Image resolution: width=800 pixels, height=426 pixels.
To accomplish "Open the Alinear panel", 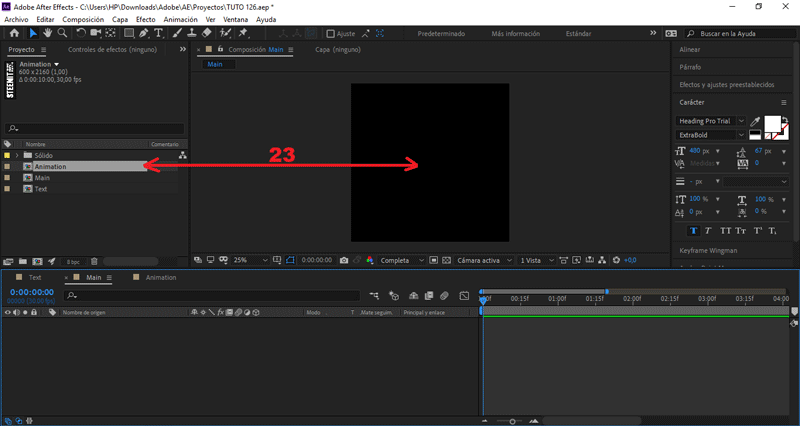I will 690,49.
